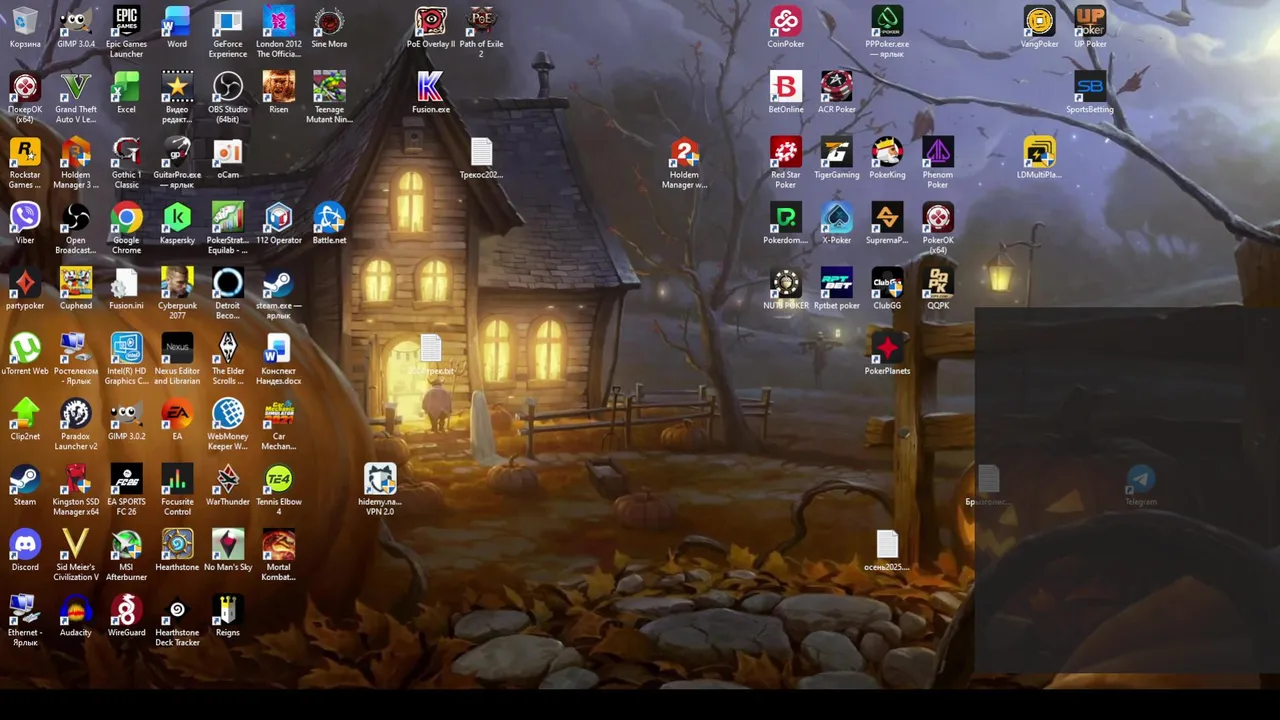Open ClubGG icon
This screenshot has height=720, width=1280.
[887, 289]
